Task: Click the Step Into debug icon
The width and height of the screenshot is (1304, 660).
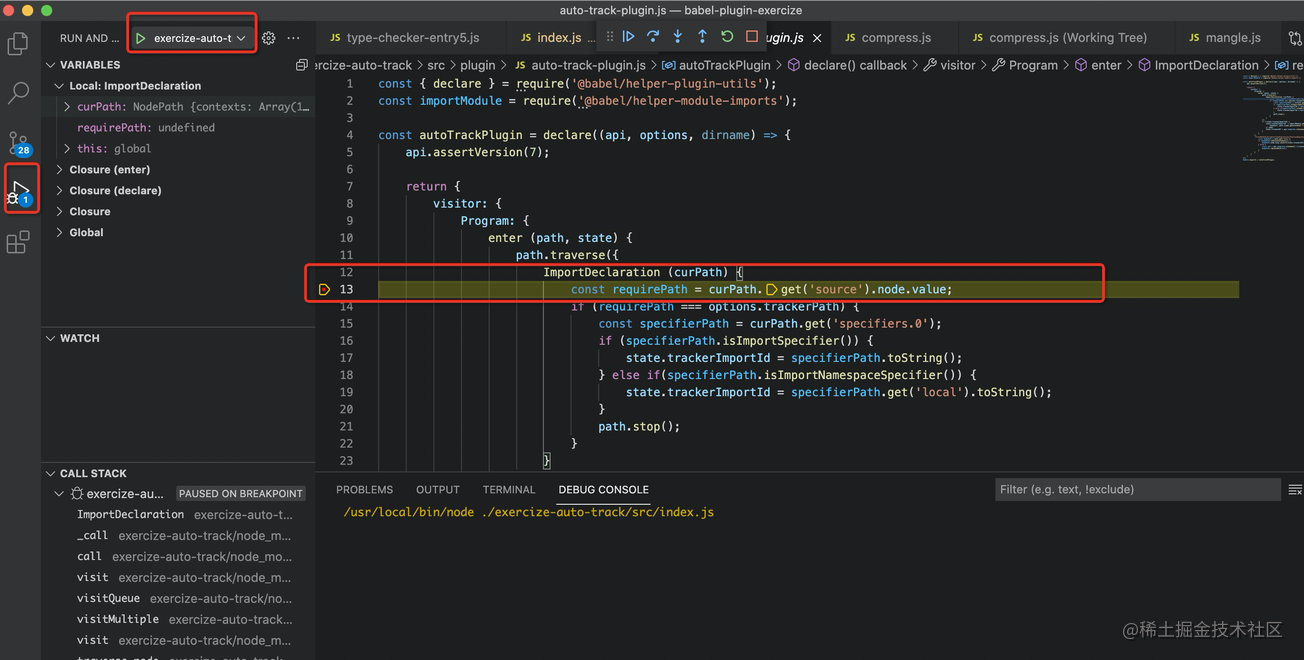Action: [x=678, y=37]
